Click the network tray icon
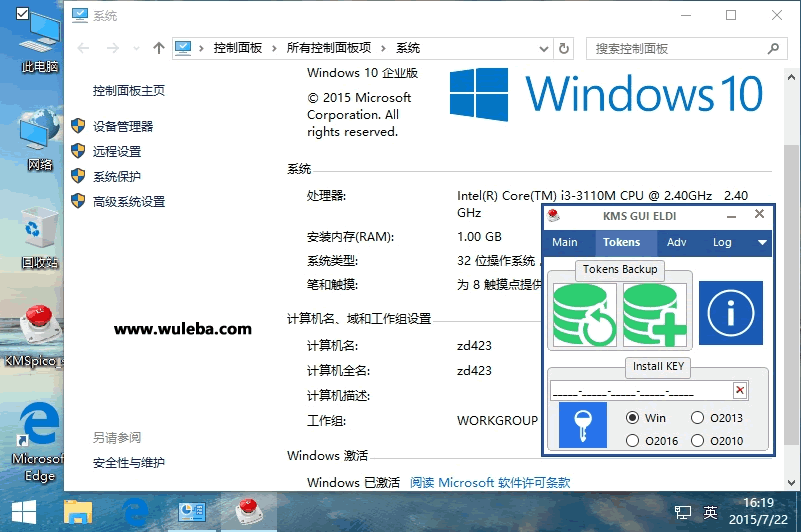The height and width of the screenshot is (532, 801). [x=683, y=512]
